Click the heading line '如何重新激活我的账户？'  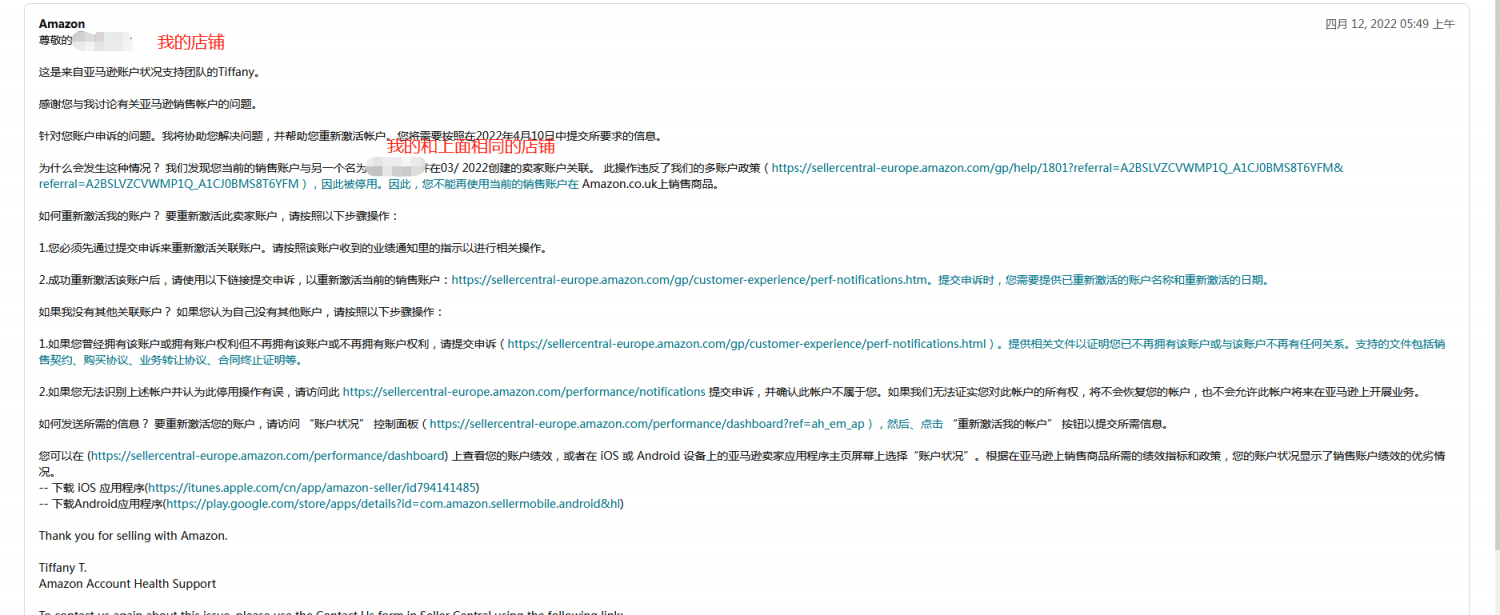pyautogui.click(x=218, y=216)
